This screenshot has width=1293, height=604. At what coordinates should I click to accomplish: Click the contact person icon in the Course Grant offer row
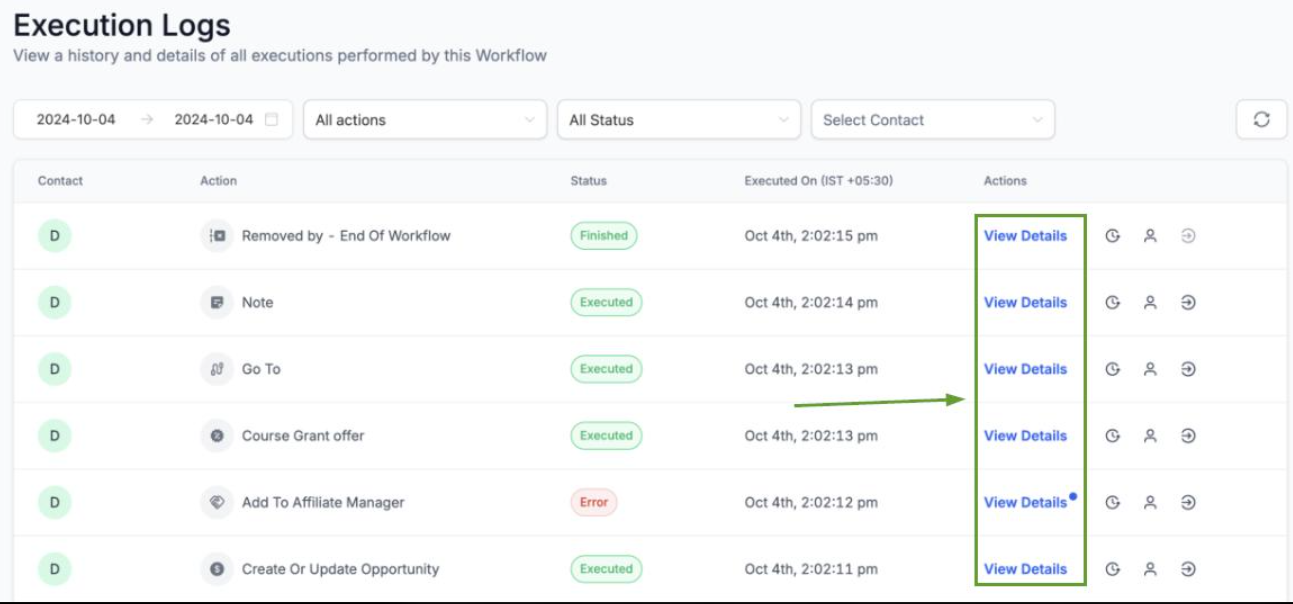1150,436
